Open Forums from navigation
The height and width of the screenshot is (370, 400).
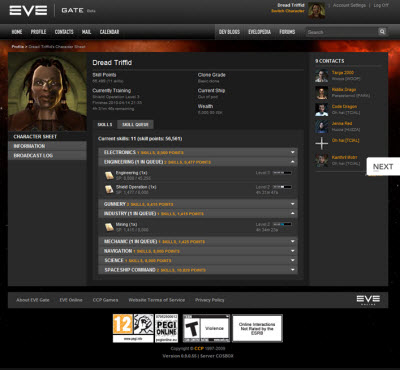point(287,32)
